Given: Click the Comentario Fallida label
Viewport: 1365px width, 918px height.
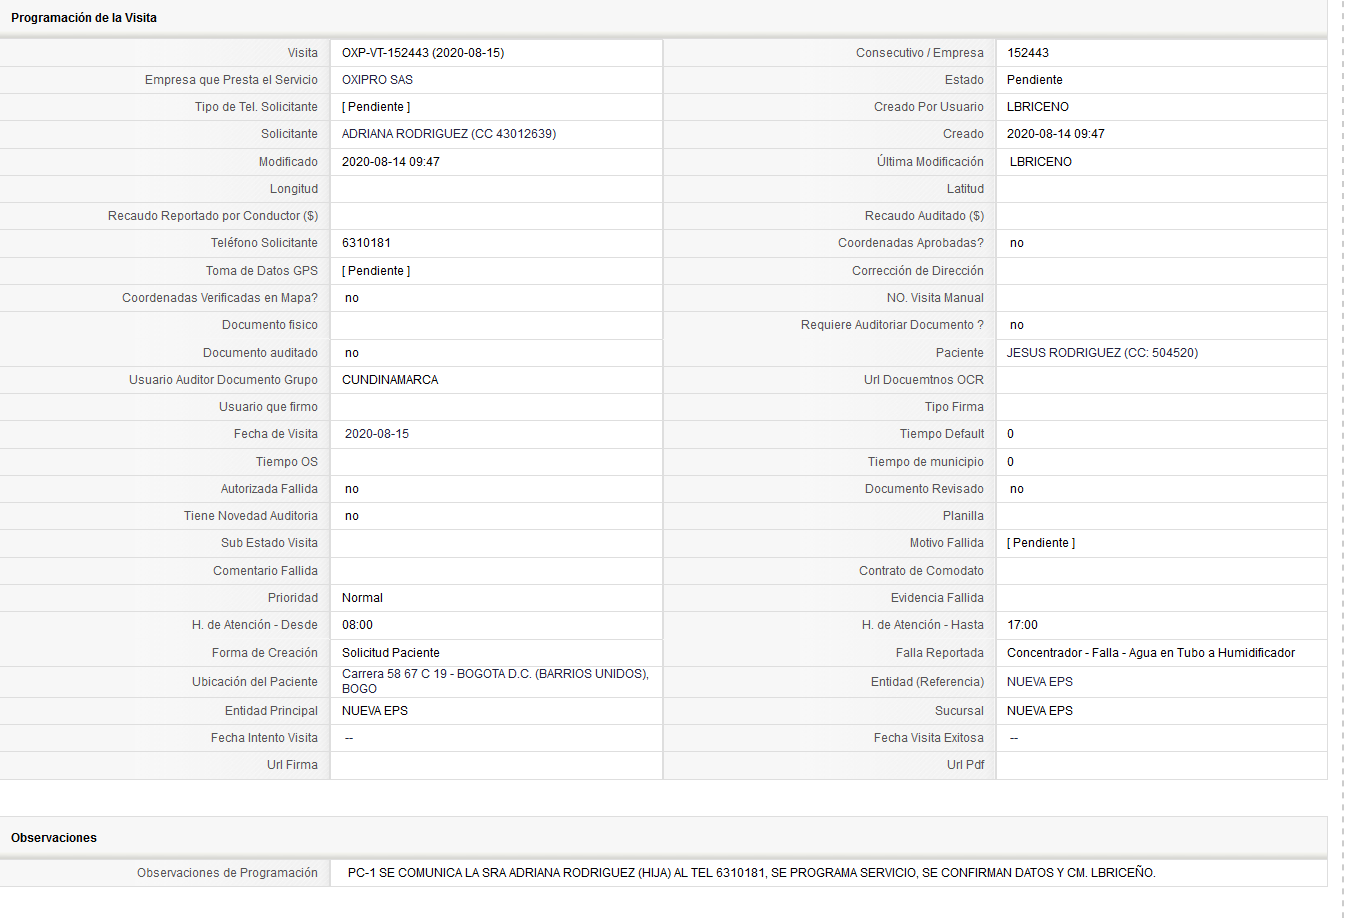Looking at the screenshot, I should click(265, 571).
